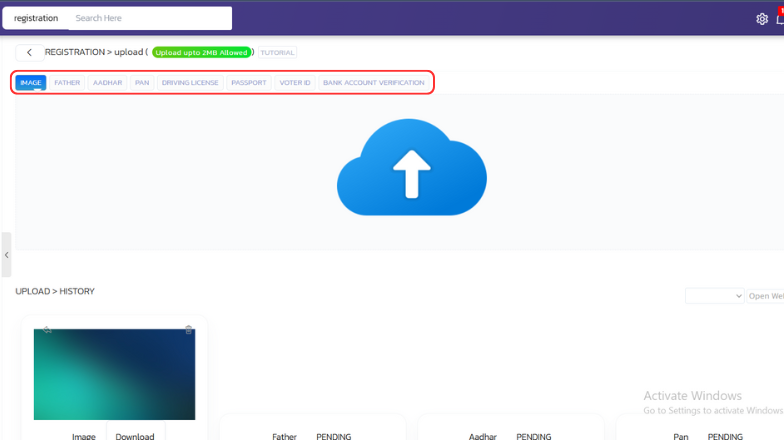Viewport: 784px width, 440px height.
Task: Click Download on the image card
Action: point(135,436)
